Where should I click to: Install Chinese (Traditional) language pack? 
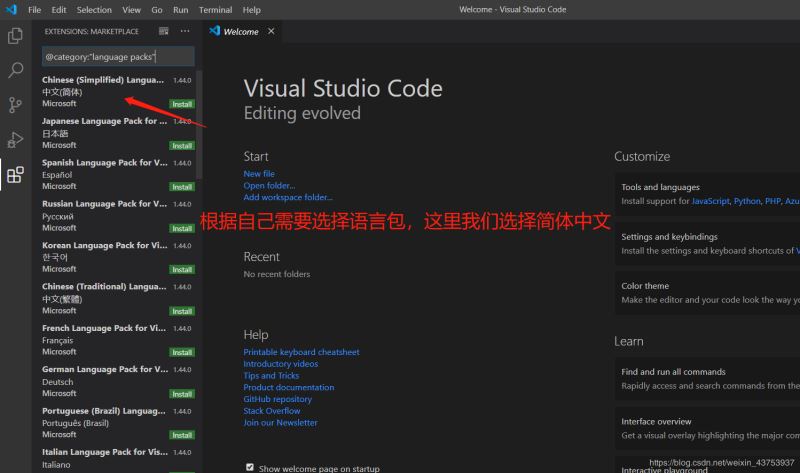pos(182,311)
